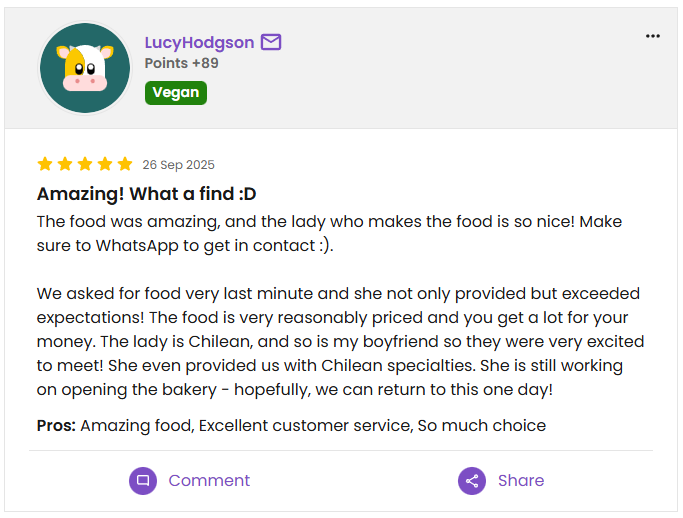
Task: Click the Share text label
Action: coord(521,481)
